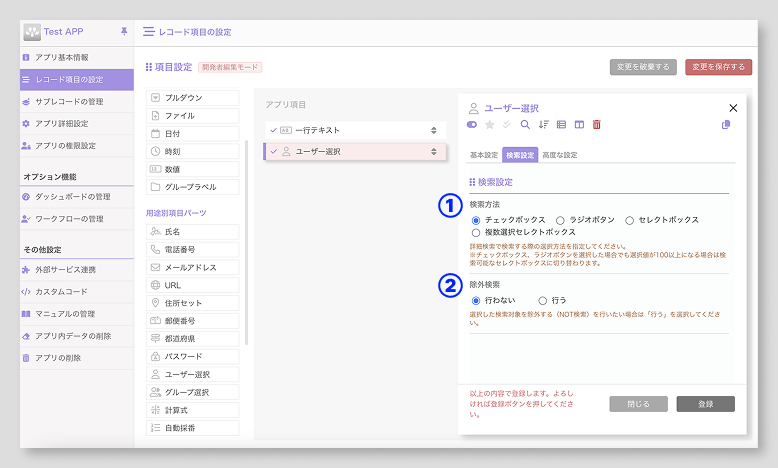Open ダッシュボードの管理 in the sidebar
The image size is (778, 468).
coord(77,197)
